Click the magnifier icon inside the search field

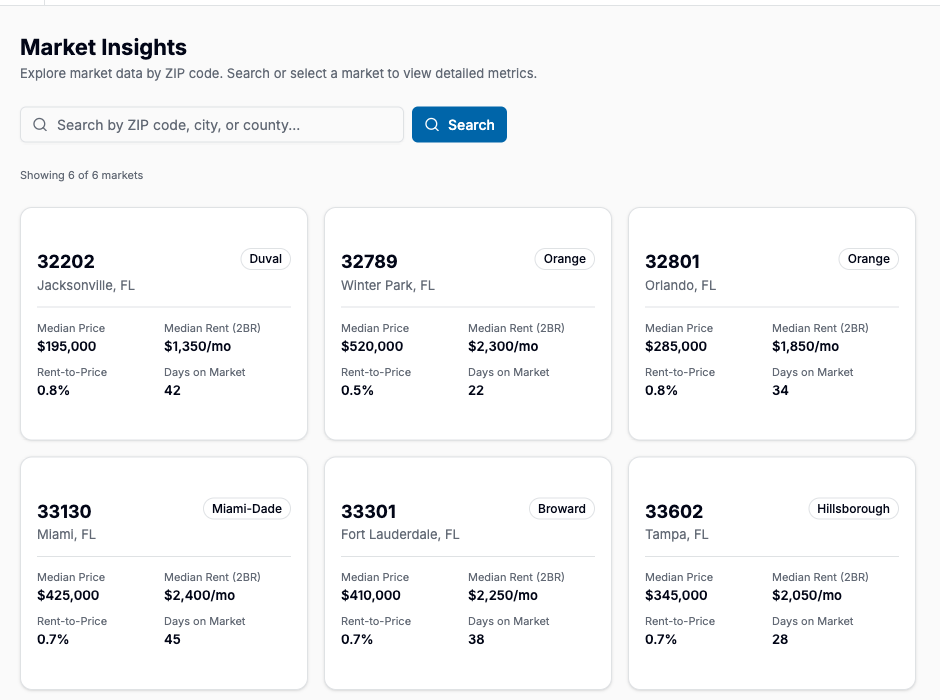click(40, 124)
